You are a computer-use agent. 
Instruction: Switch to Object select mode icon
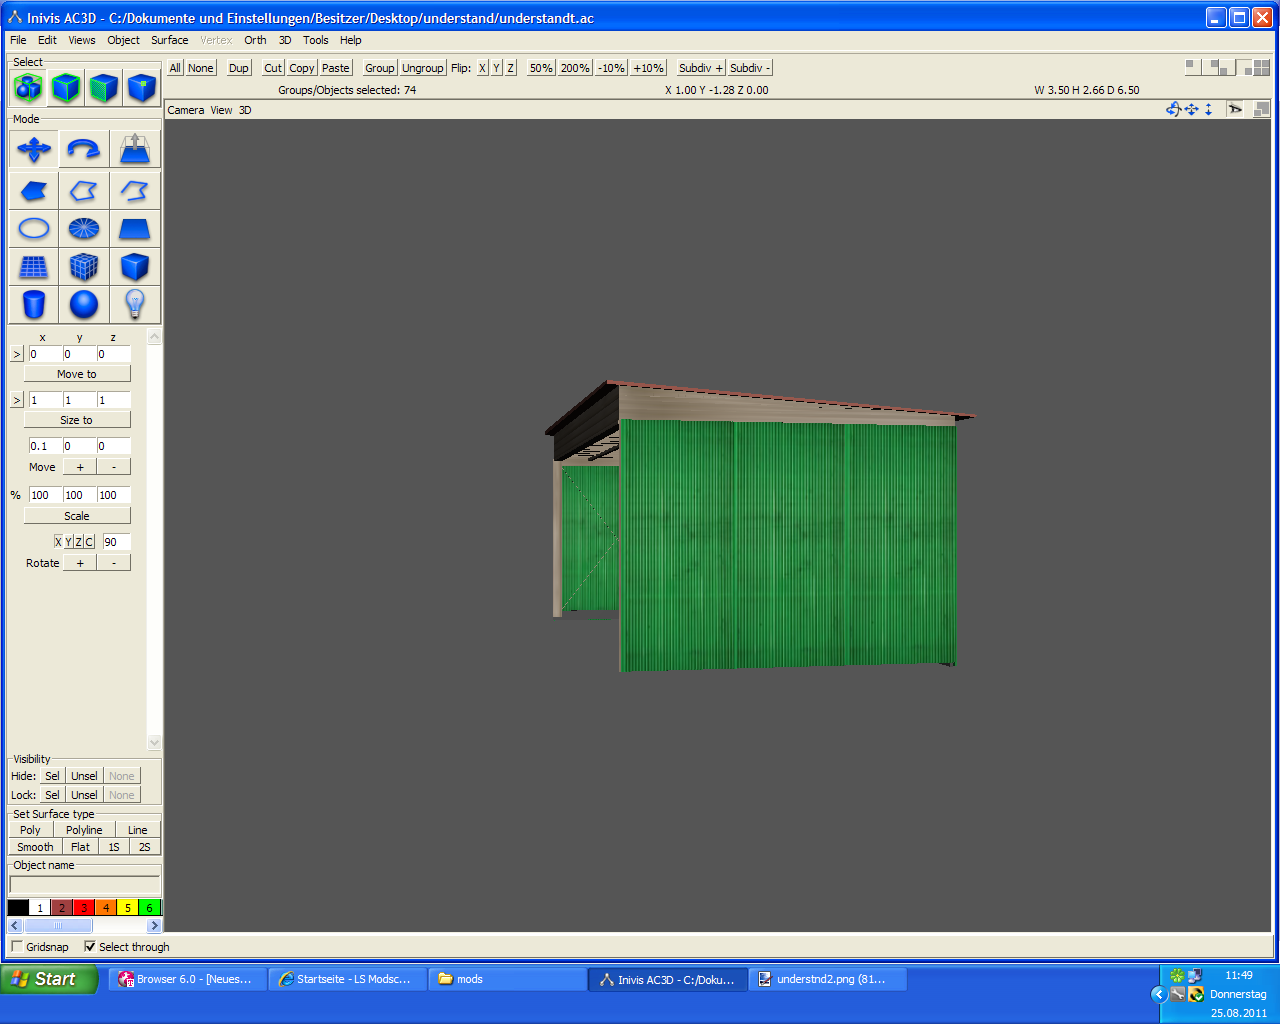pyautogui.click(x=66, y=88)
